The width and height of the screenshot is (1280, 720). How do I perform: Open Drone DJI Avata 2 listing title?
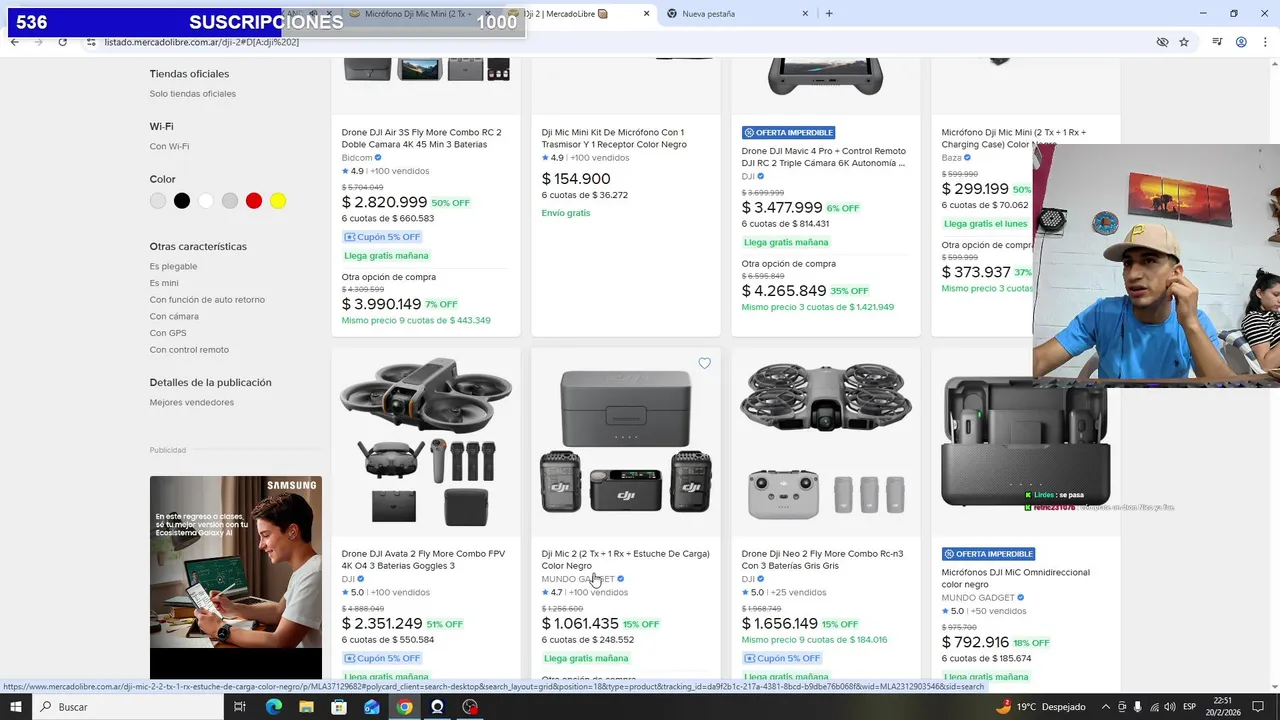pos(423,559)
